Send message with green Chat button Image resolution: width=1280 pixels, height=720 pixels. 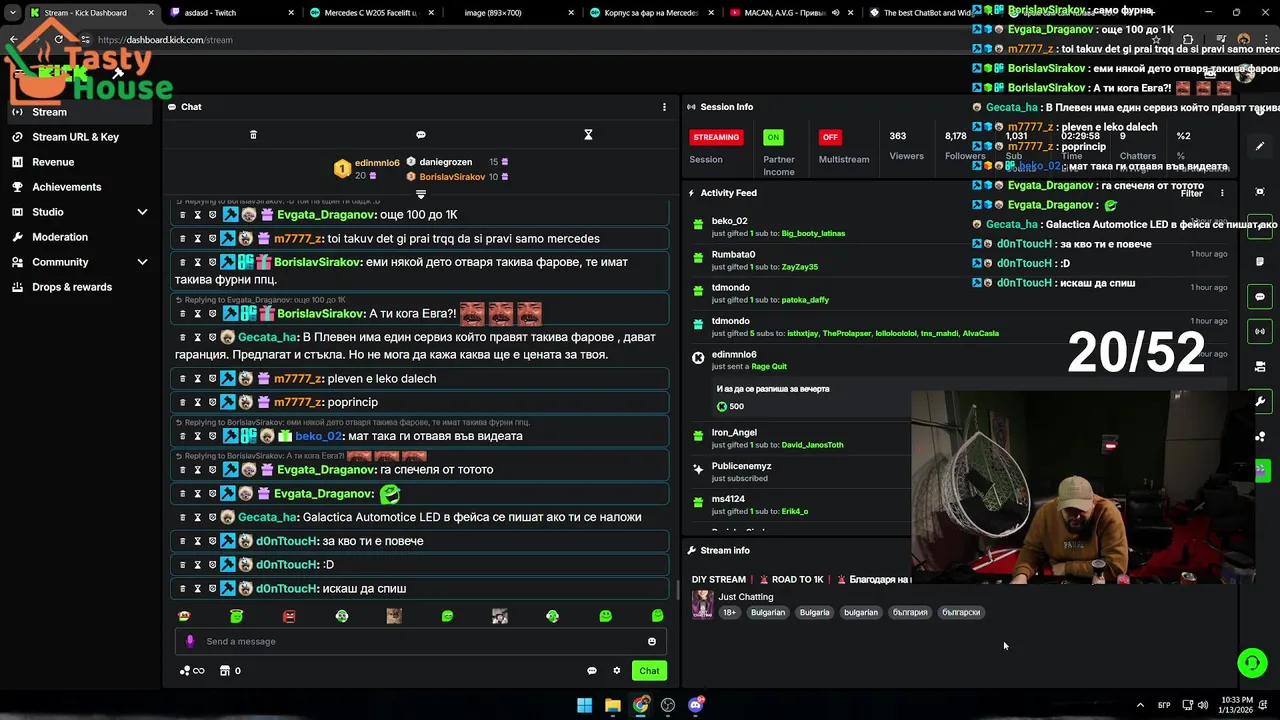pos(650,671)
